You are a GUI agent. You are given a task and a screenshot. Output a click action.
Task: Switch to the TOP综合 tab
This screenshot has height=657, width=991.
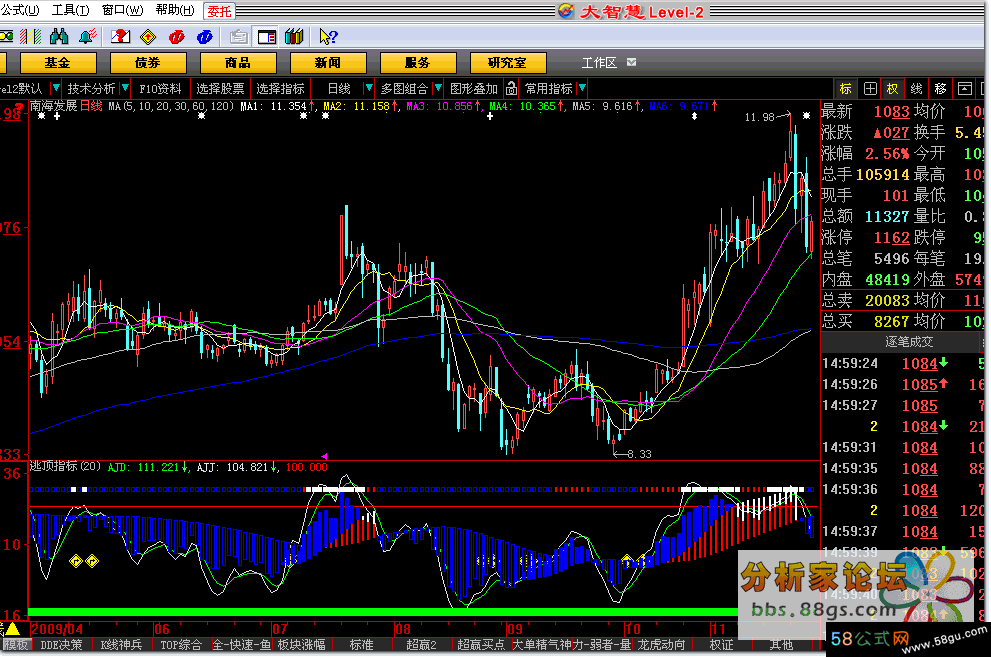pos(181,645)
